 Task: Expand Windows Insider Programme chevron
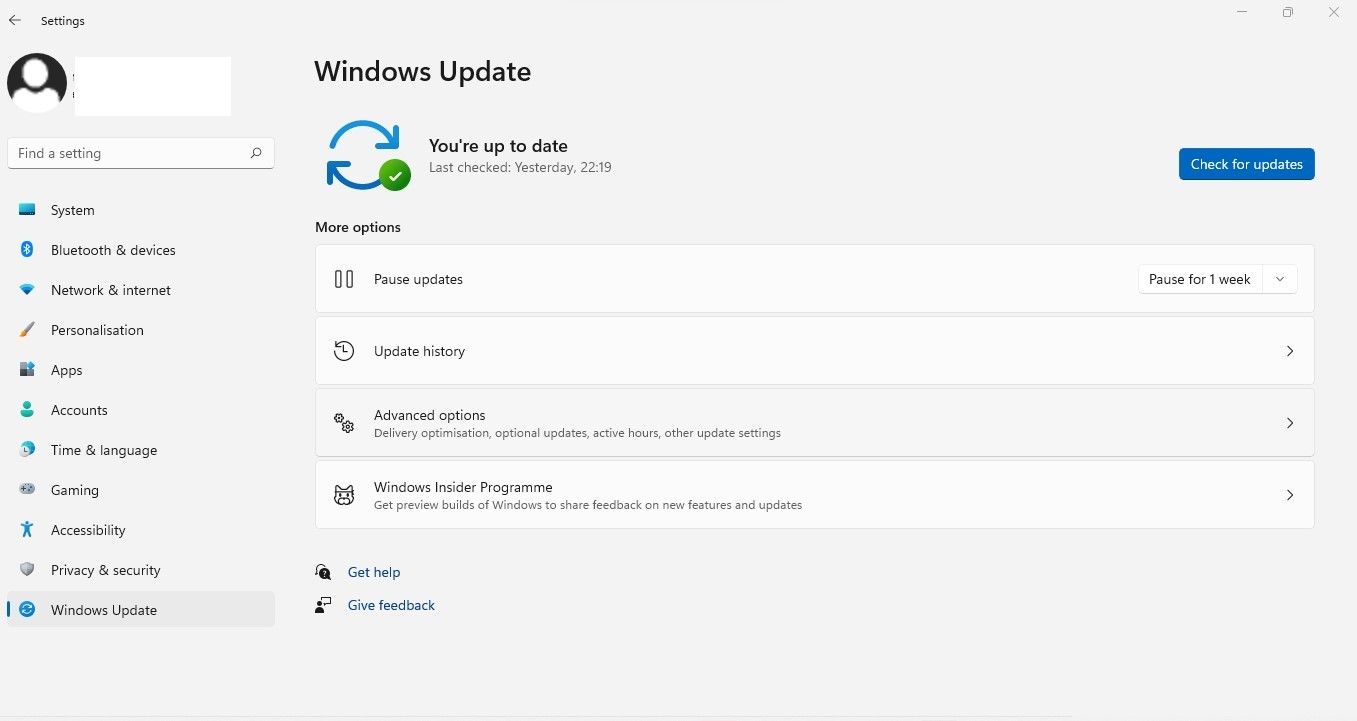point(1290,495)
